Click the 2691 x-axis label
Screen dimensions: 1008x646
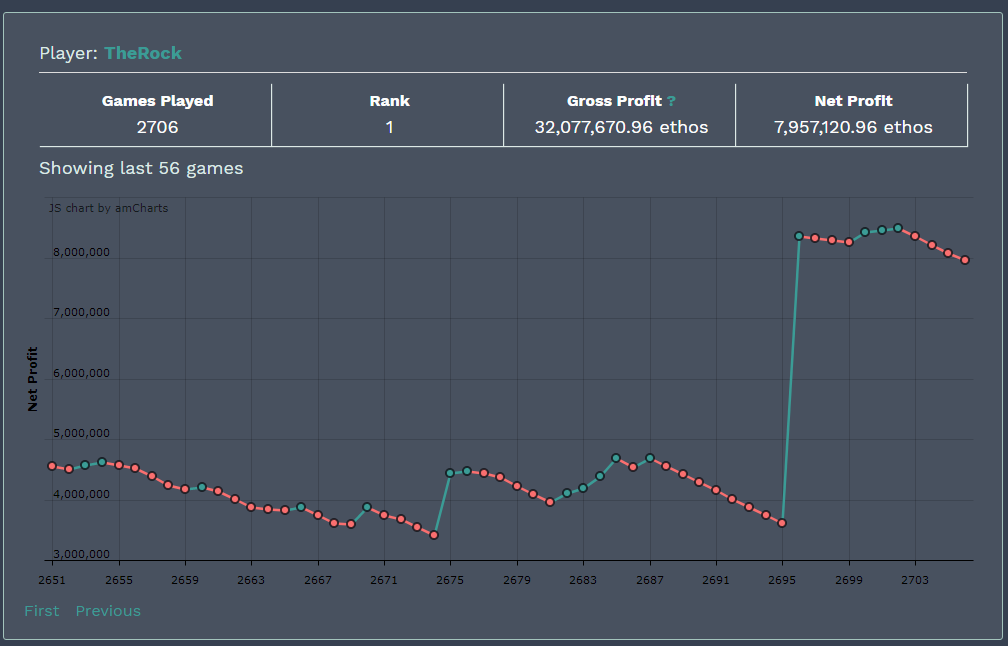tap(716, 580)
